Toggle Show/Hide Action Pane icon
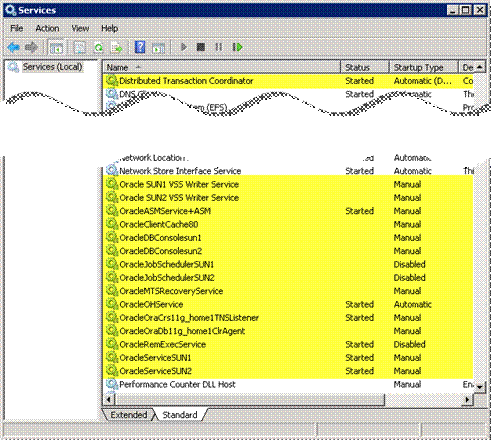Viewport: 491px width, 440px height. [x=159, y=47]
